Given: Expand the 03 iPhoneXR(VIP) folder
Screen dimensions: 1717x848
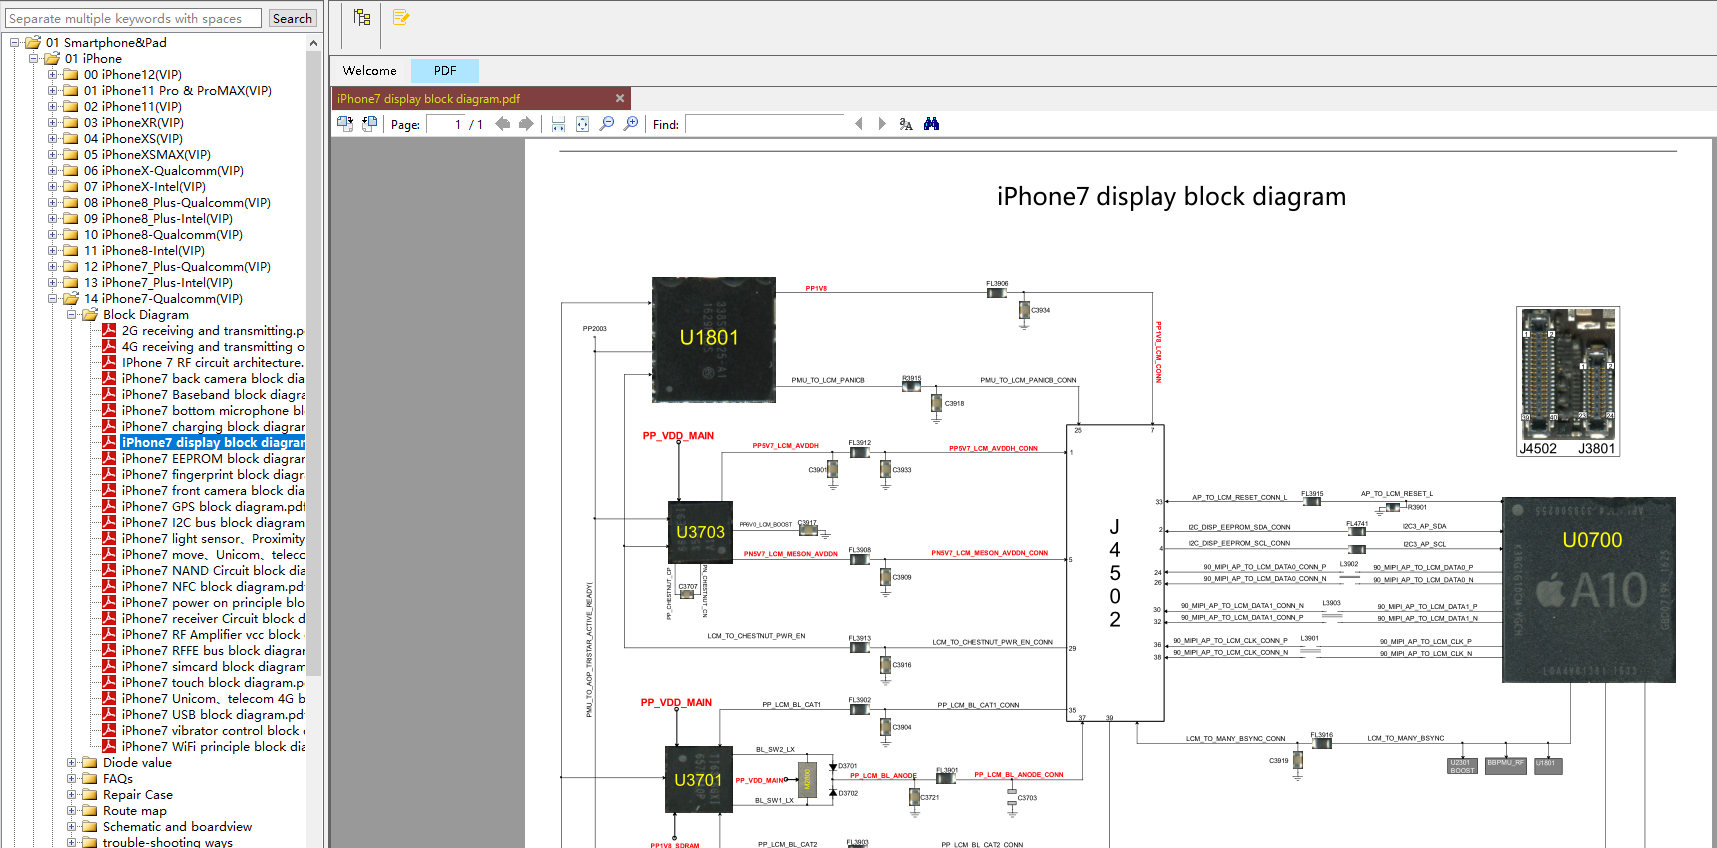Looking at the screenshot, I should pos(53,123).
